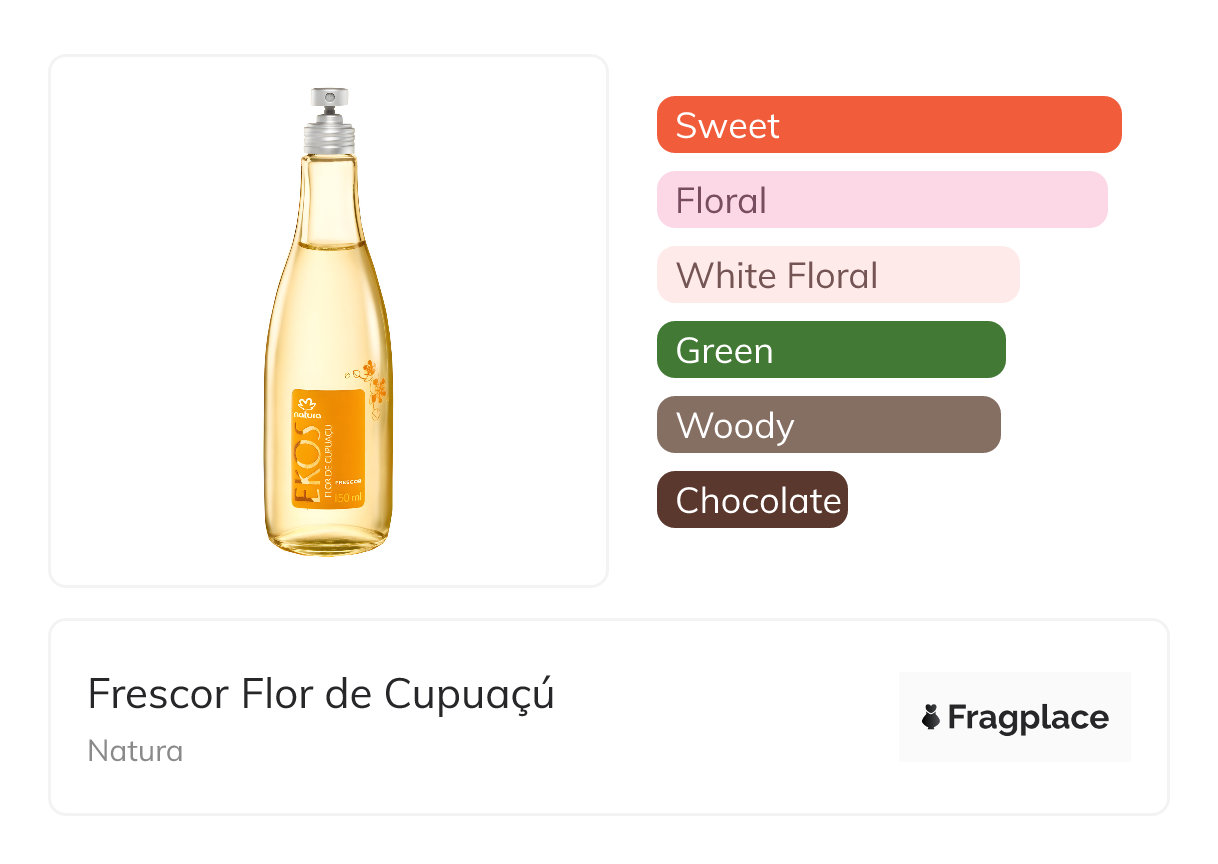Viewport: 1218px width, 864px height.
Task: Click the silver spray cap on bottle
Action: pyautogui.click(x=329, y=112)
